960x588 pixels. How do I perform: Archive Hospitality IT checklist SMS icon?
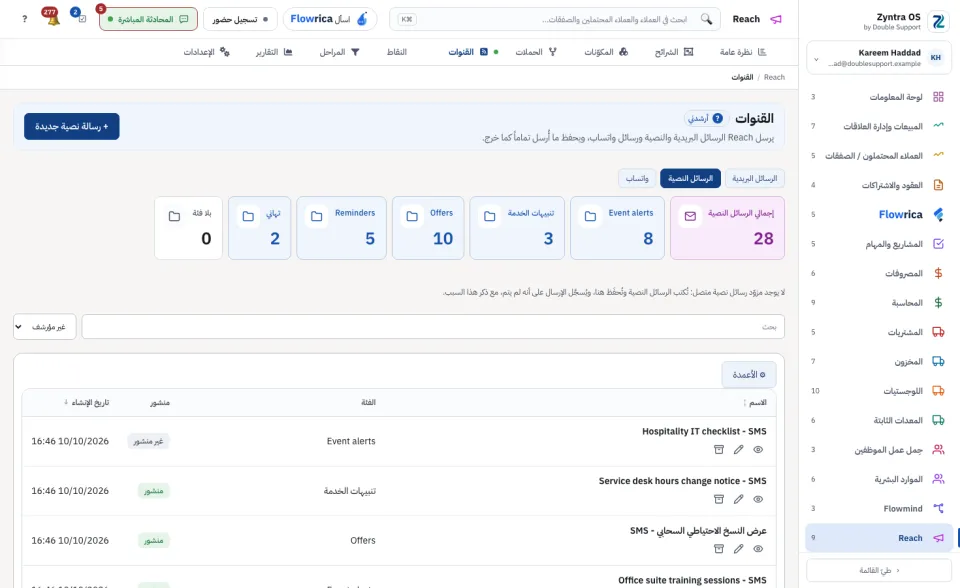point(719,450)
